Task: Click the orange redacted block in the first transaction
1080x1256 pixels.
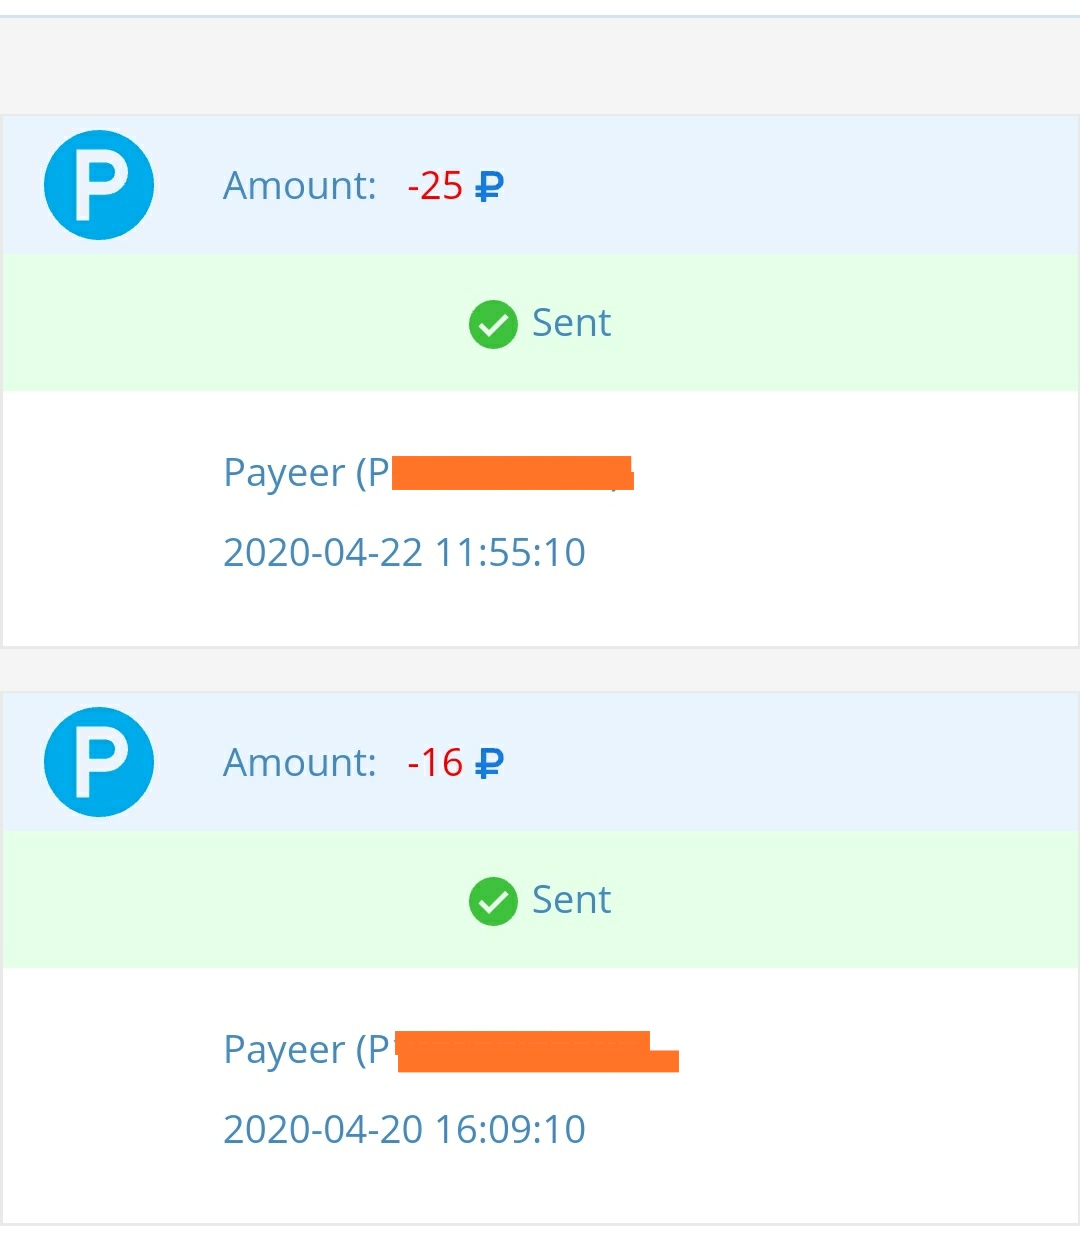Action: pyautogui.click(x=512, y=473)
